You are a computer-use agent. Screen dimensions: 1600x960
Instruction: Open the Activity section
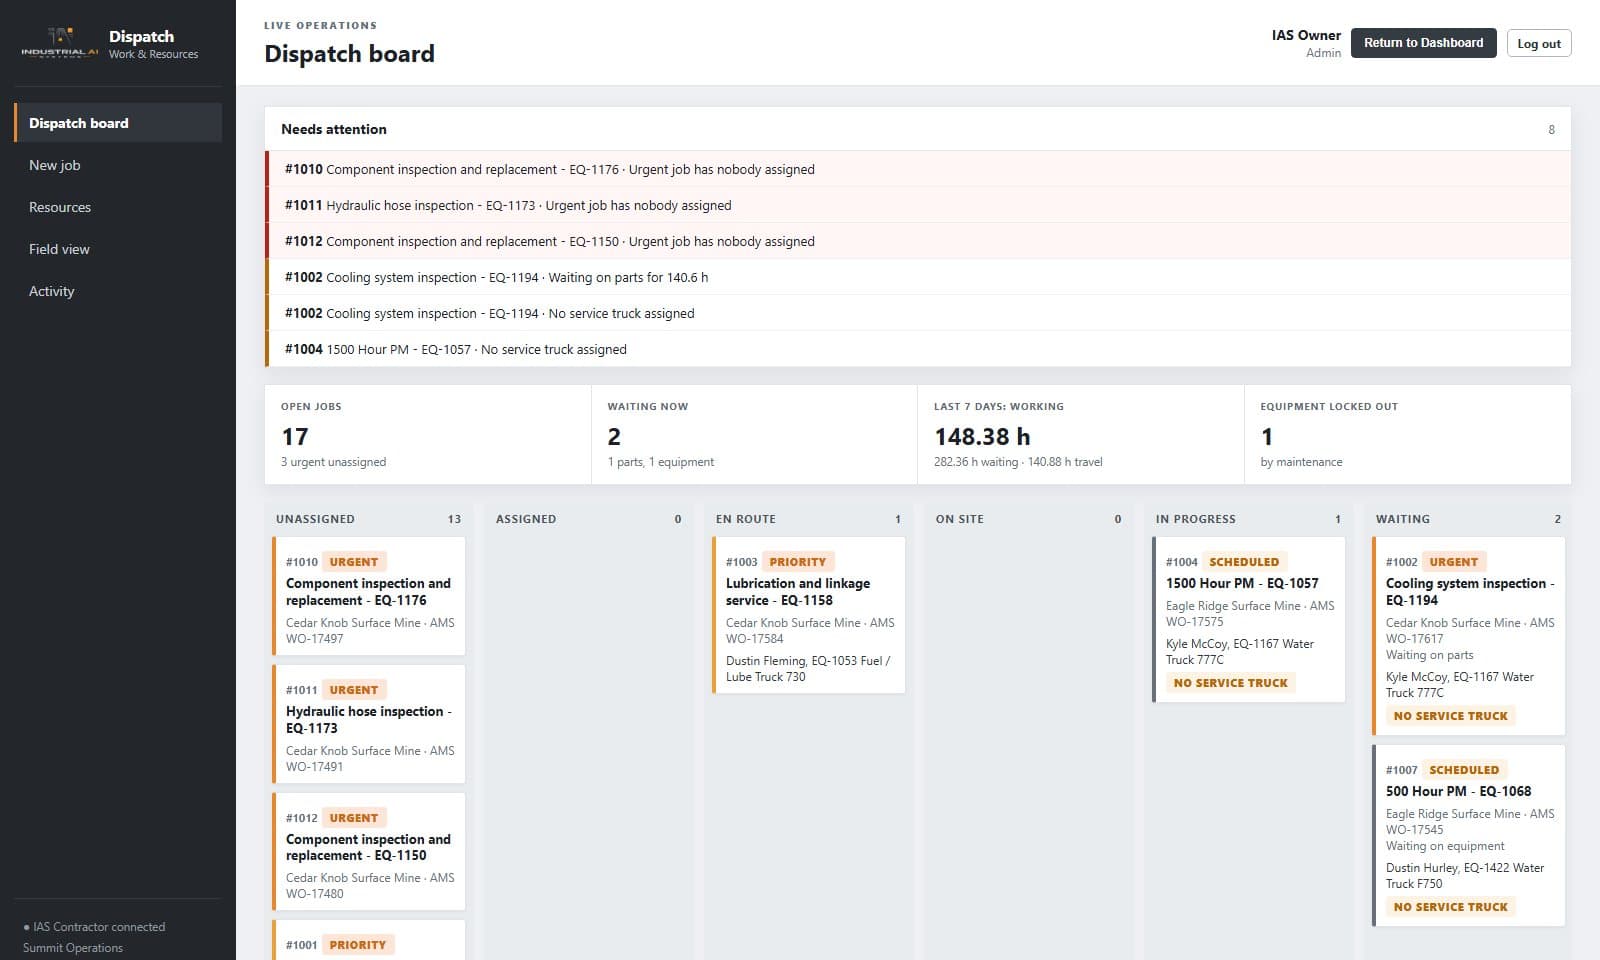tap(118, 291)
